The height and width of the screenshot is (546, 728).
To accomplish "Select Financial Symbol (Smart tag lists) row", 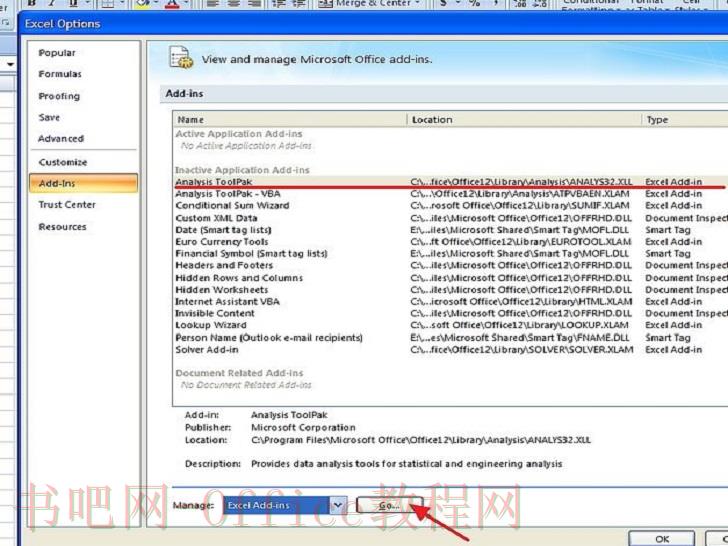I will click(x=450, y=254).
